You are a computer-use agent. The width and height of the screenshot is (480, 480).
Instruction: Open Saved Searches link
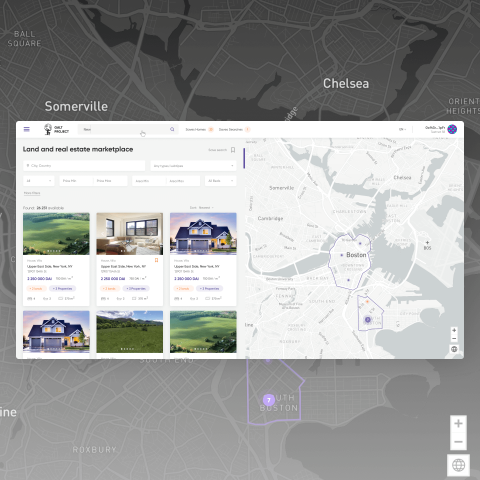point(234,129)
